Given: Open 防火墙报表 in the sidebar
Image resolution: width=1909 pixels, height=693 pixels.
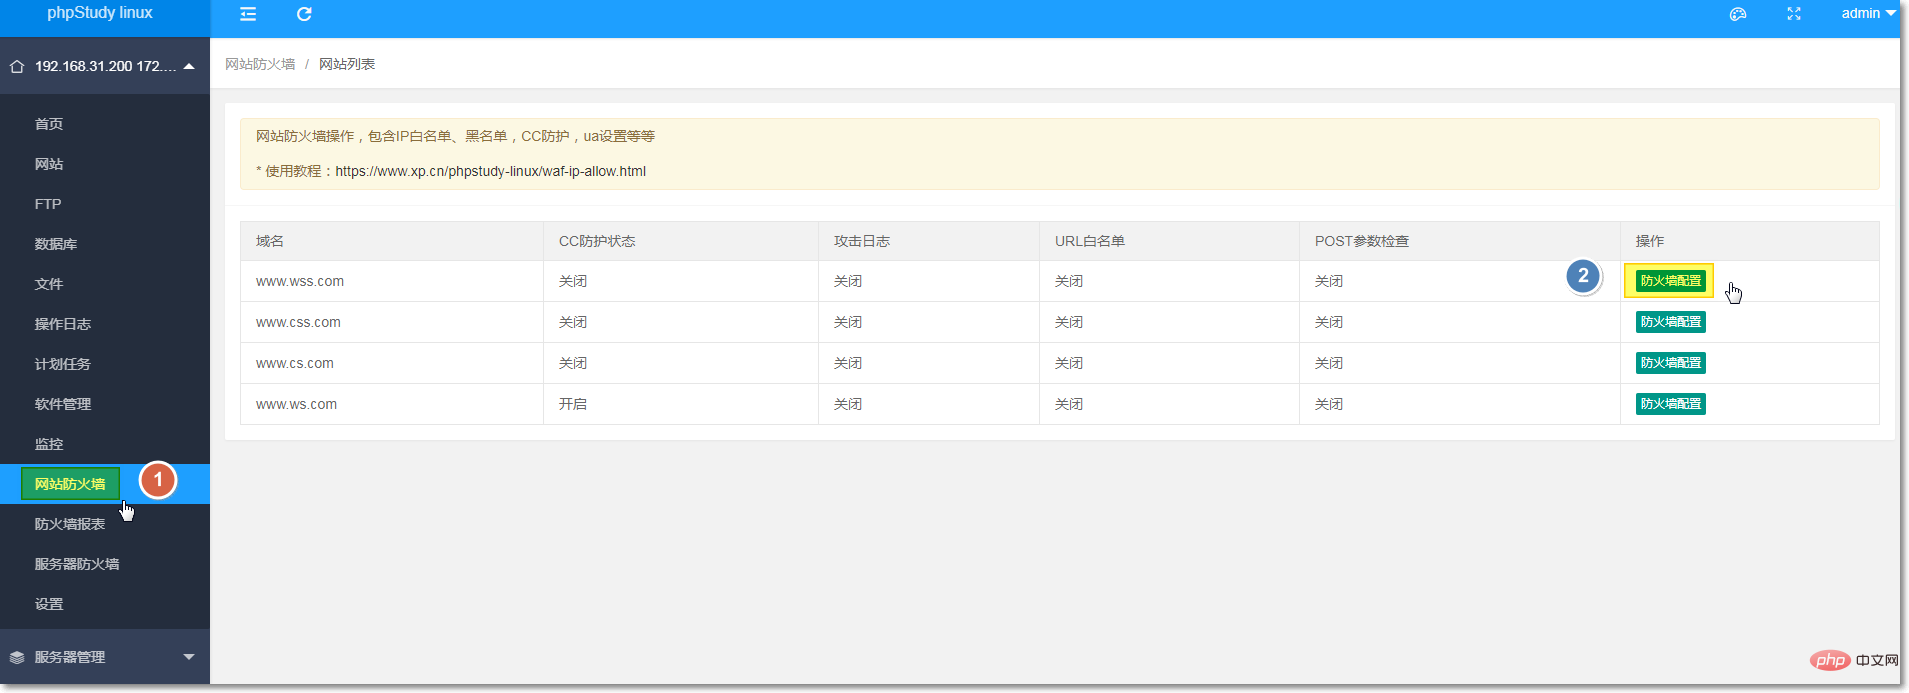Looking at the screenshot, I should 70,524.
